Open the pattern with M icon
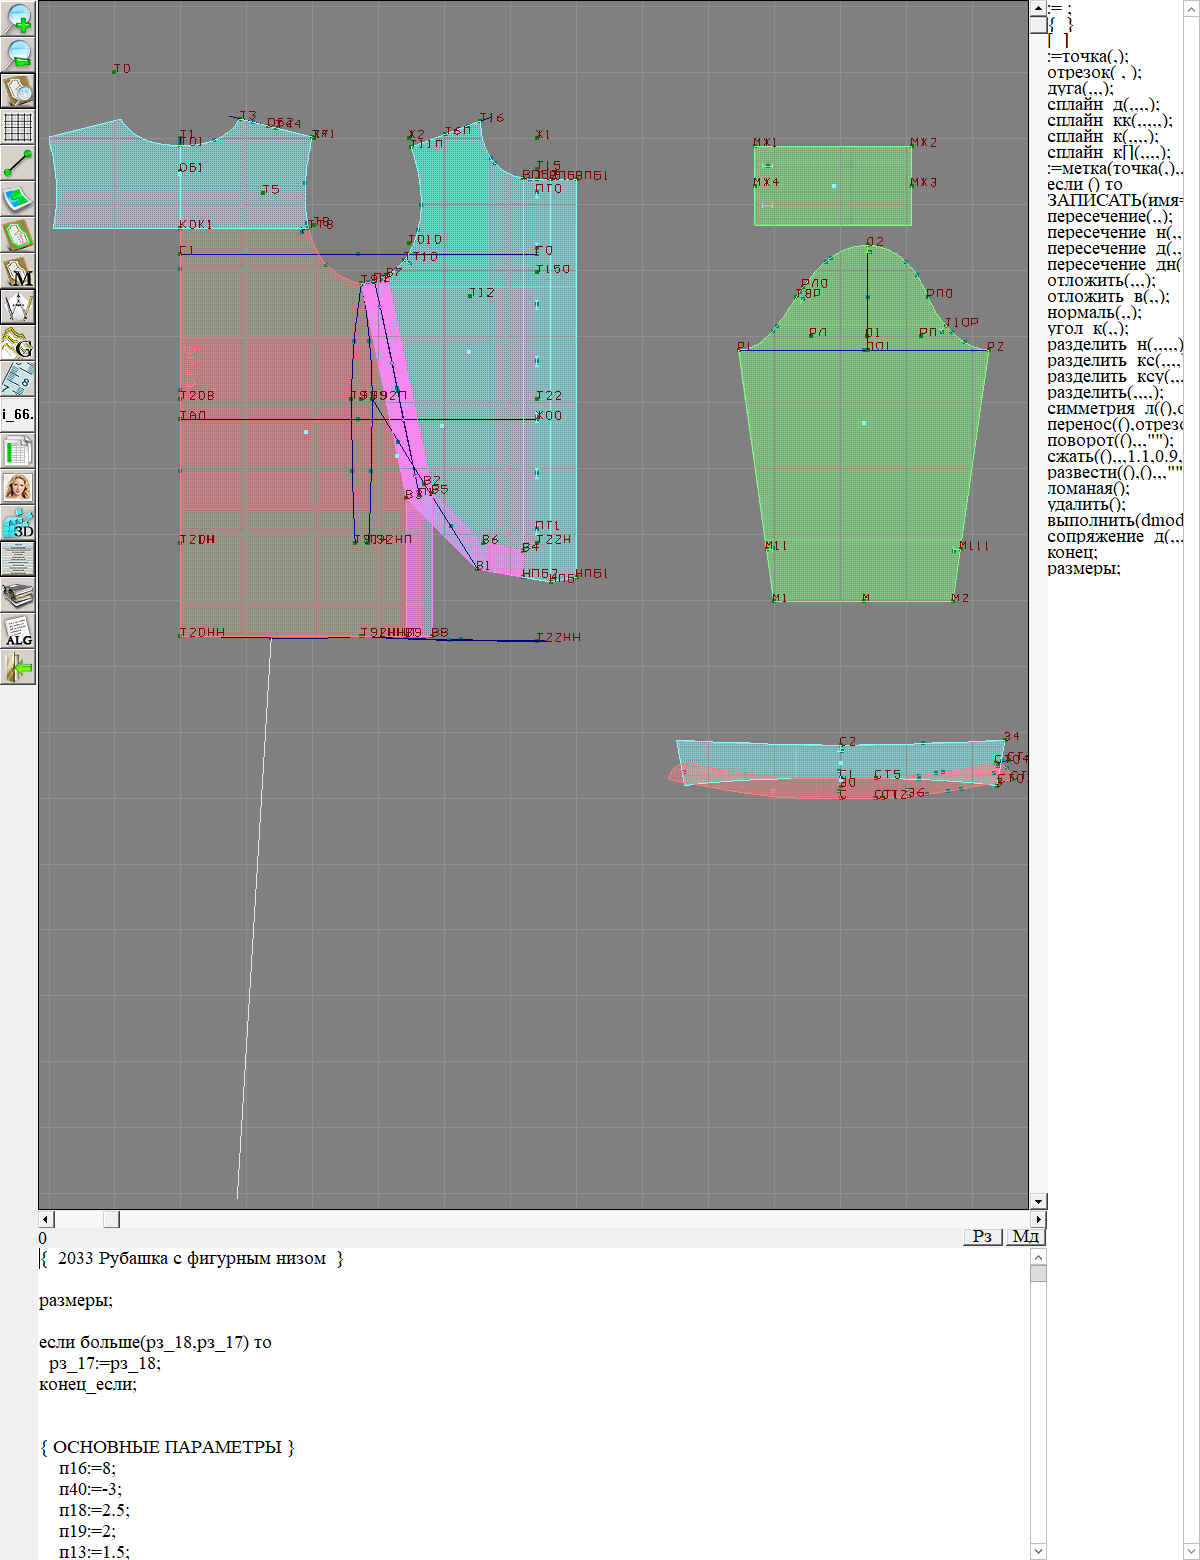 18,271
